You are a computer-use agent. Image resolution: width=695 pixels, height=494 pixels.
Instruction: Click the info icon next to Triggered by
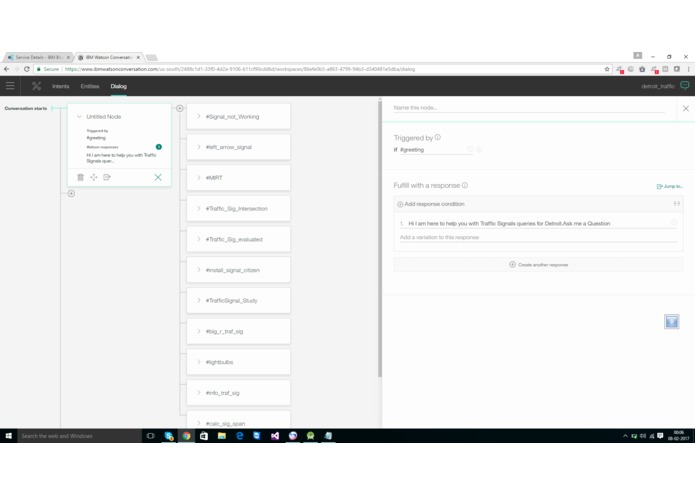pyautogui.click(x=438, y=137)
